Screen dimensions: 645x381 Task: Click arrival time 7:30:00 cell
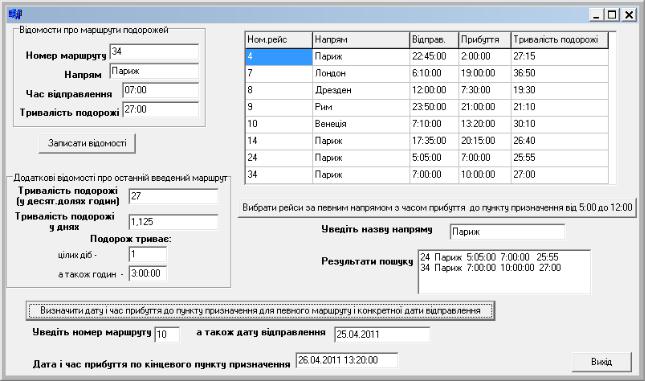point(485,91)
